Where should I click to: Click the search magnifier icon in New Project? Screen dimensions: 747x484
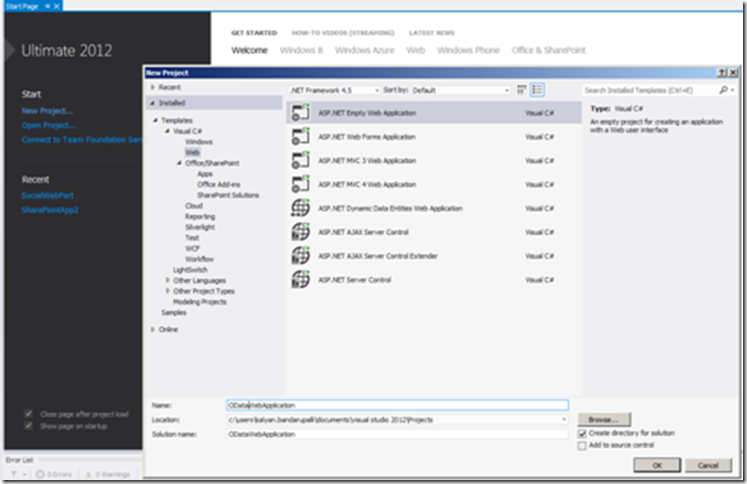coord(724,90)
